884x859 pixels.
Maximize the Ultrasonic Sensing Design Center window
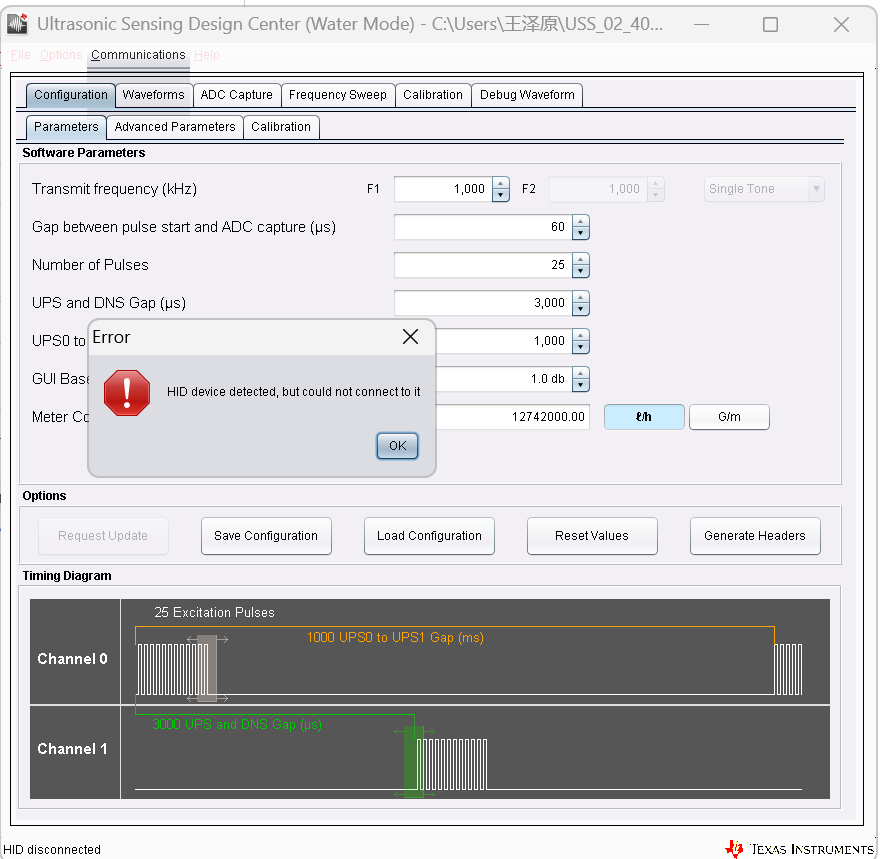point(770,24)
